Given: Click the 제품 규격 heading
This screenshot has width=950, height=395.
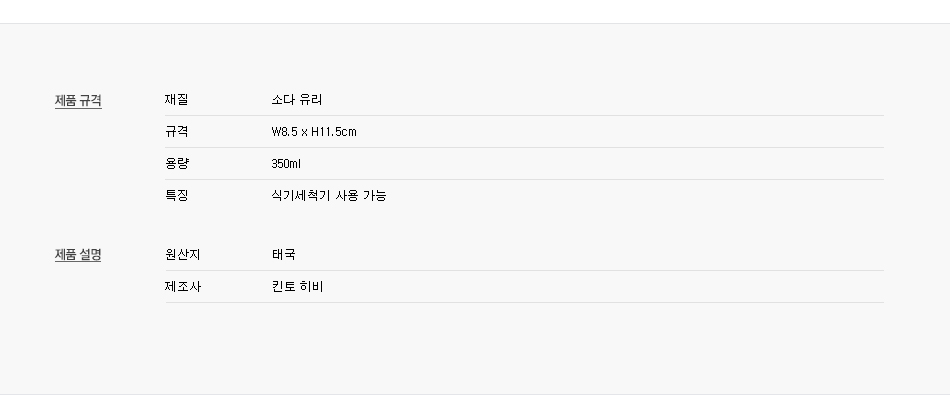Looking at the screenshot, I should pos(78,101).
